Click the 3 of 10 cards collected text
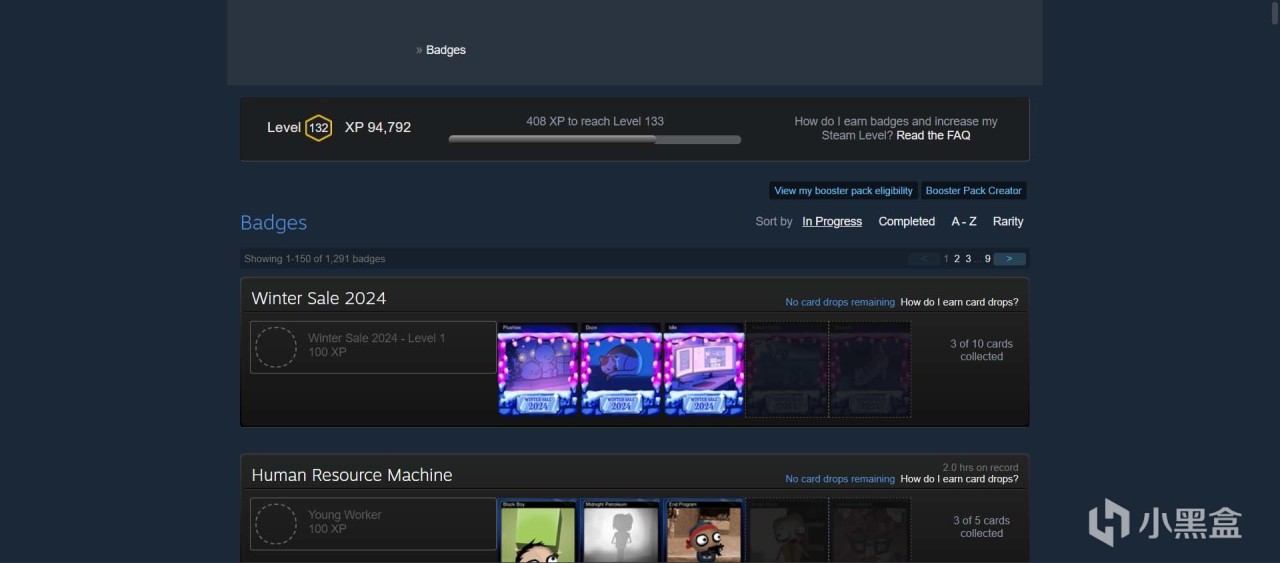This screenshot has width=1280, height=563. [x=981, y=350]
